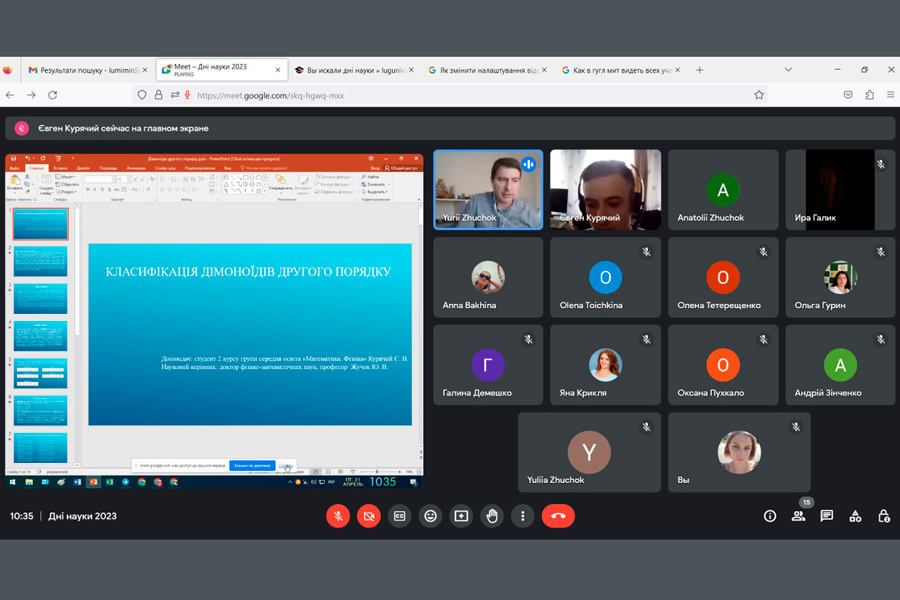Open the emoji reactions button

[x=430, y=516]
